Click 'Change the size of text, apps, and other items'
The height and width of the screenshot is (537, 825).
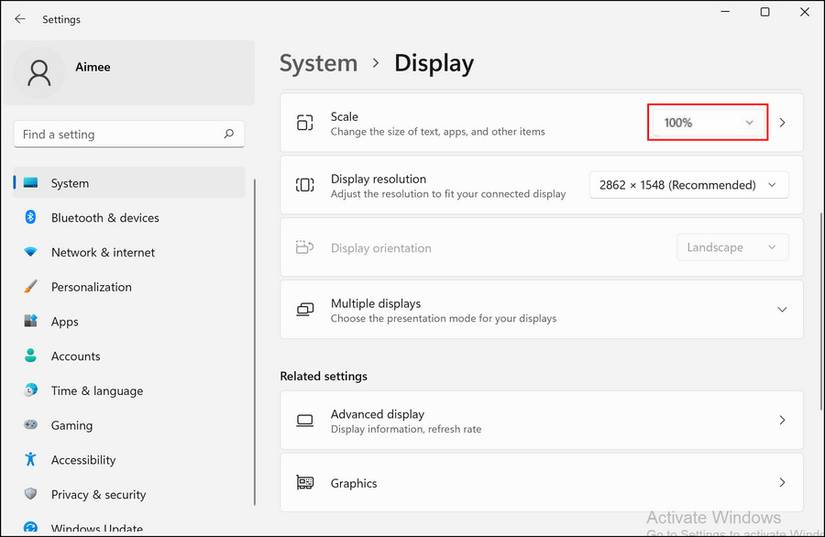point(438,131)
